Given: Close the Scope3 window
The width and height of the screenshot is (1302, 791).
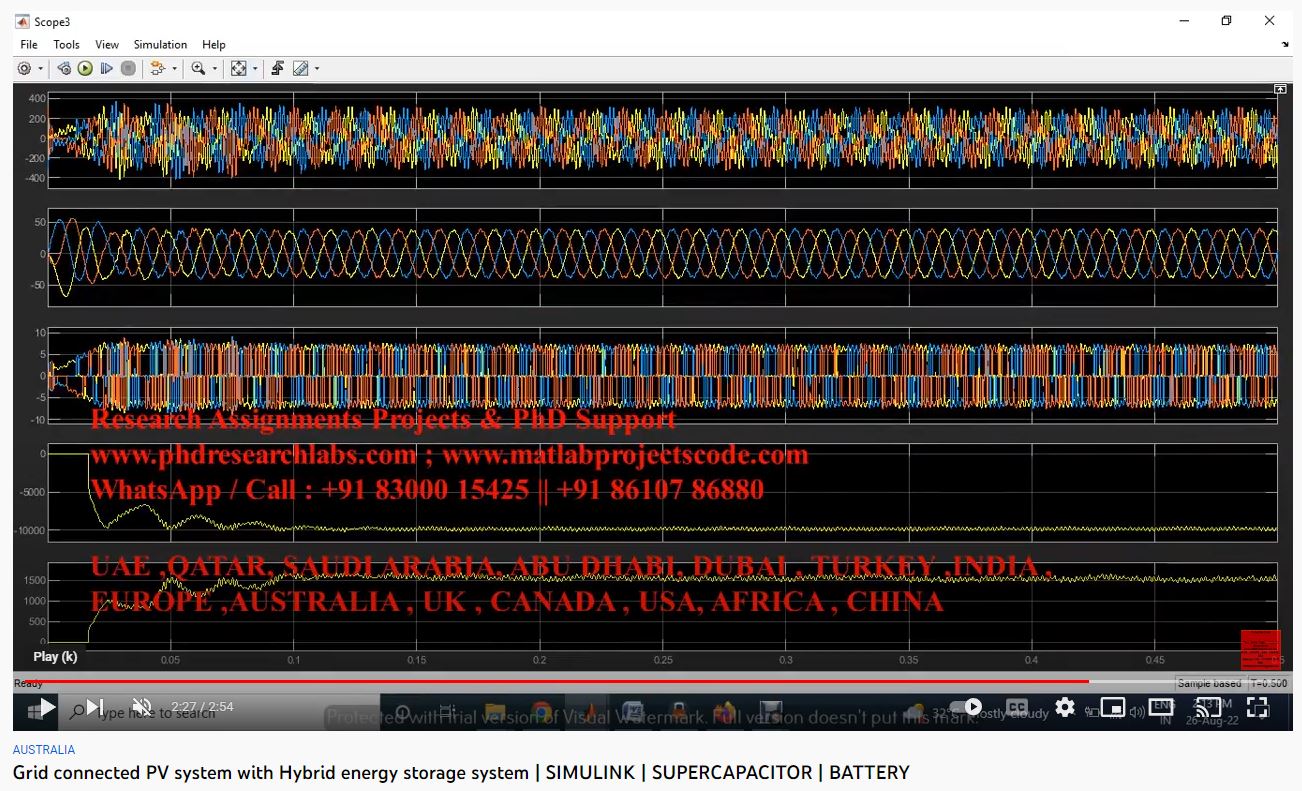Looking at the screenshot, I should pos(1270,20).
